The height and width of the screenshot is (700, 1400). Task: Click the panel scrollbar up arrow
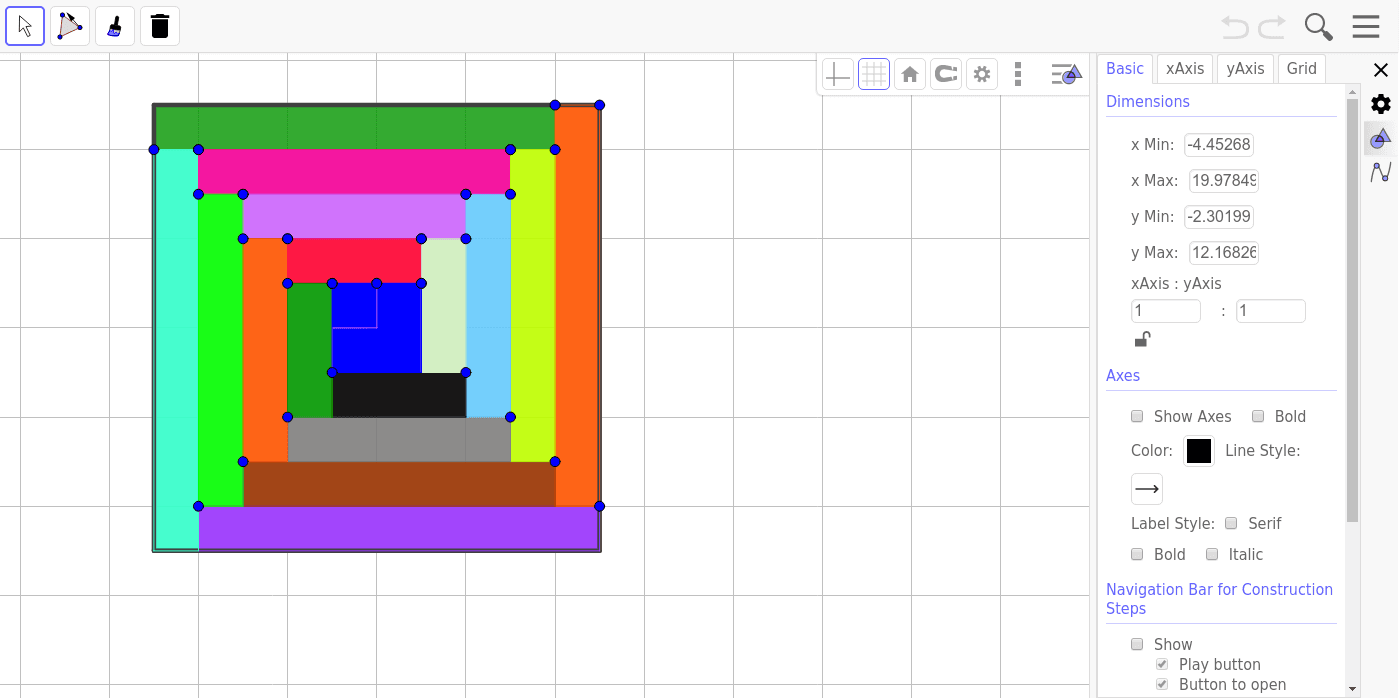tap(1353, 91)
